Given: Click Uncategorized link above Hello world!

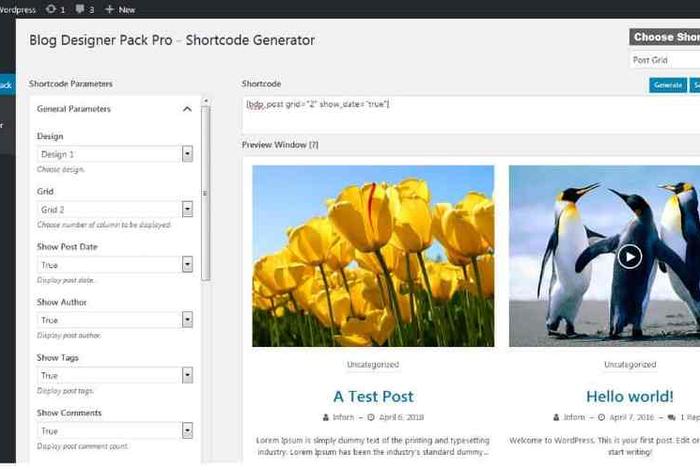Looking at the screenshot, I should [630, 365].
